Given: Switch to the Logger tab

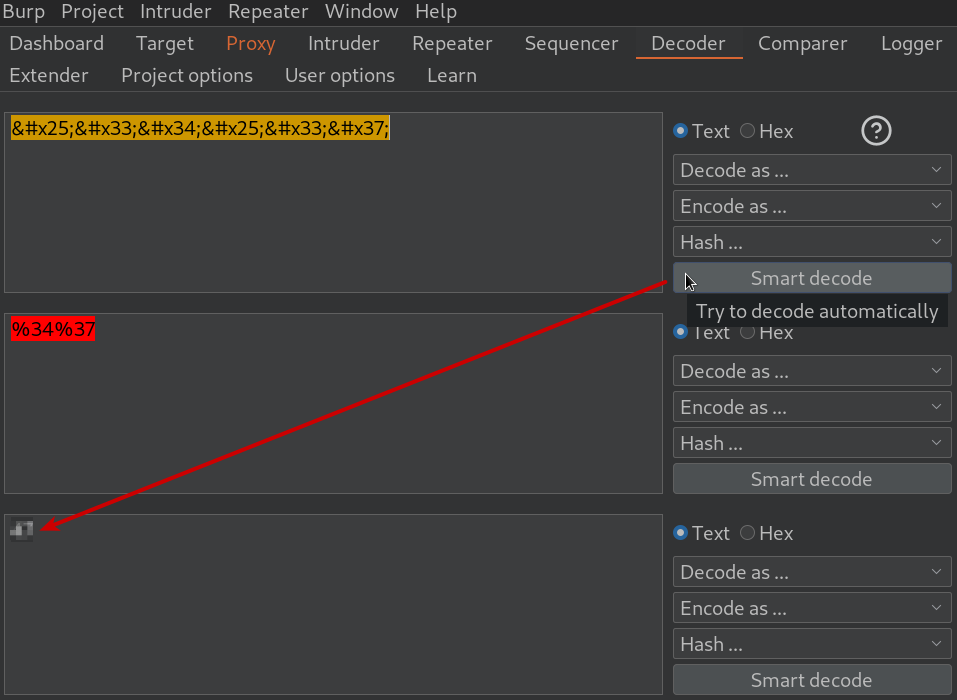Looking at the screenshot, I should 911,43.
